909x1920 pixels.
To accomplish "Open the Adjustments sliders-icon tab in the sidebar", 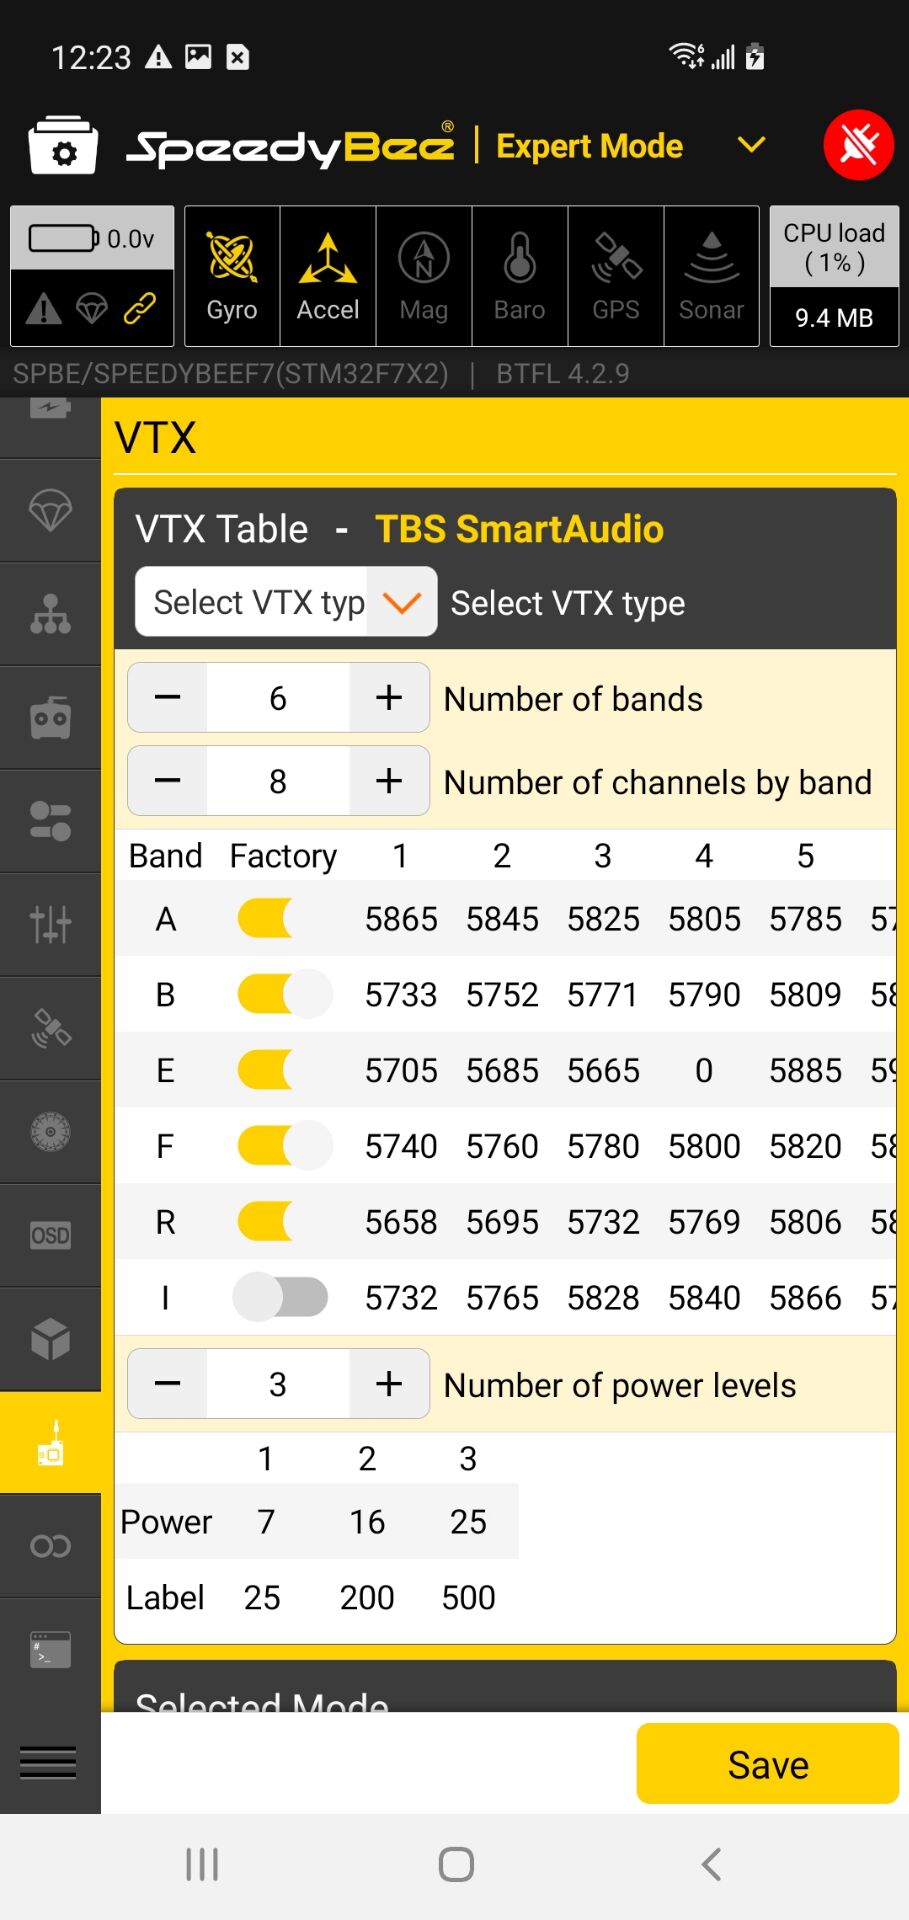I will pyautogui.click(x=50, y=925).
